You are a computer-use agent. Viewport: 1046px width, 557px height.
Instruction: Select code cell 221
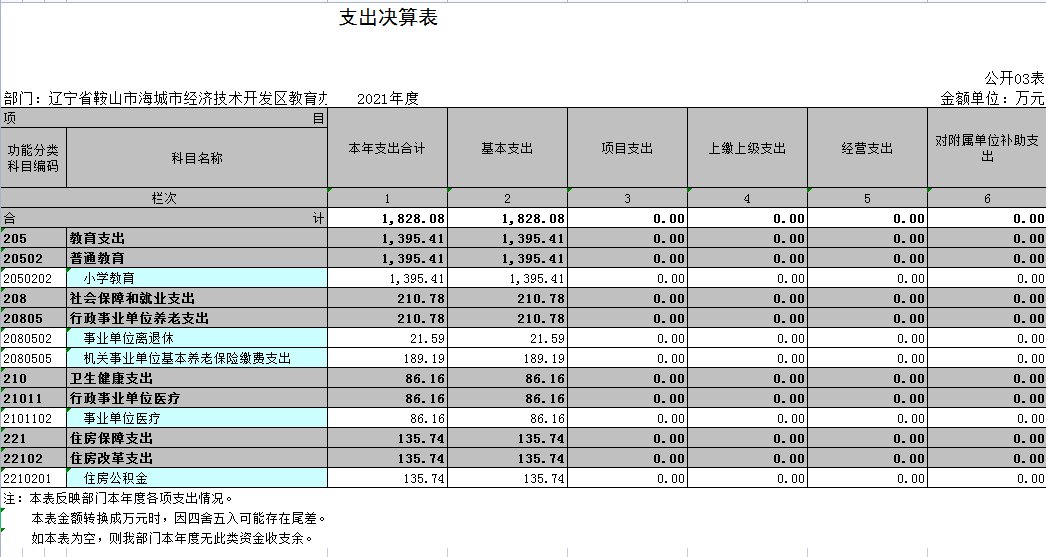point(33,438)
